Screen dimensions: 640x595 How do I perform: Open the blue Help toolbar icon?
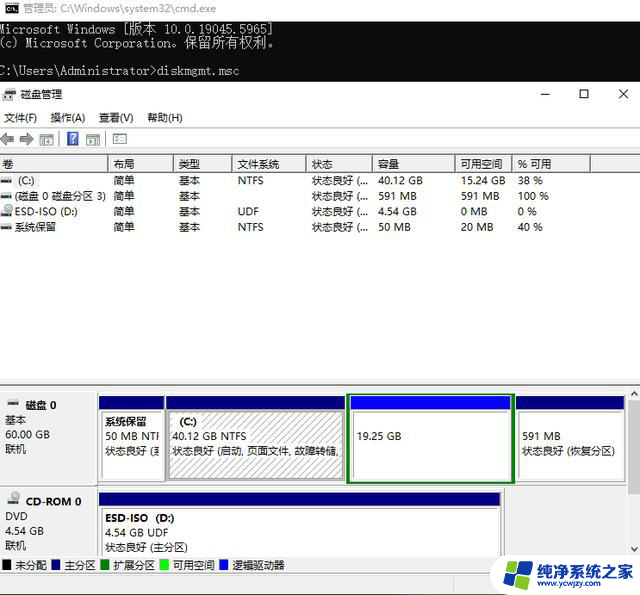[x=73, y=139]
